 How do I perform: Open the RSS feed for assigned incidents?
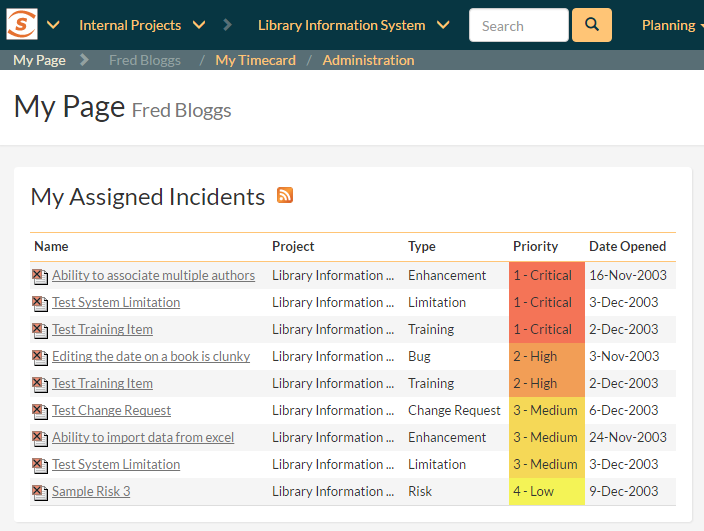point(285,196)
